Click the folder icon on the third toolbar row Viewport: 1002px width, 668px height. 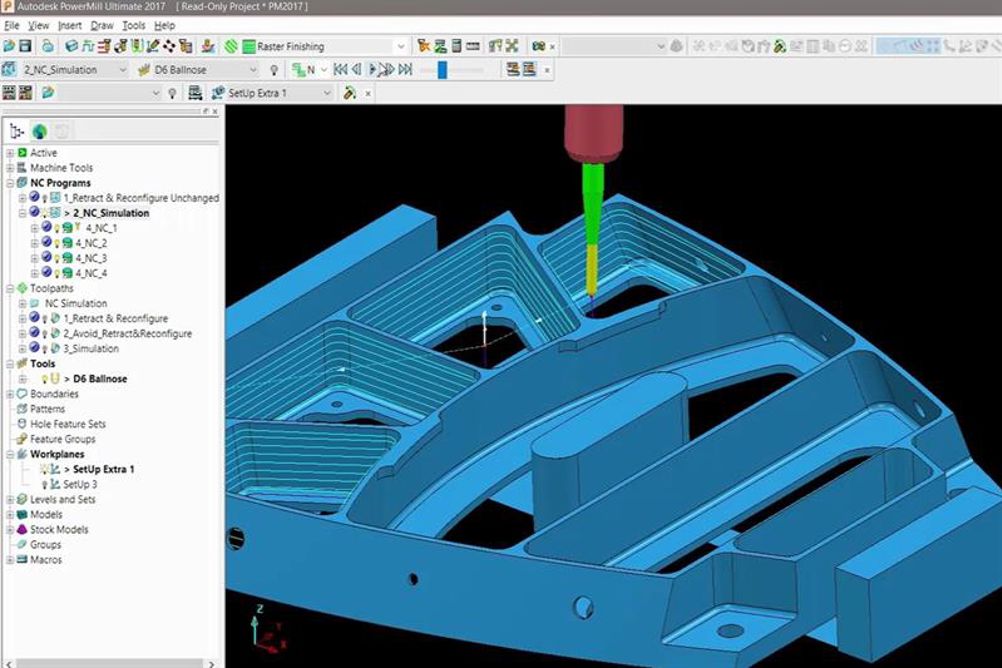[48, 93]
